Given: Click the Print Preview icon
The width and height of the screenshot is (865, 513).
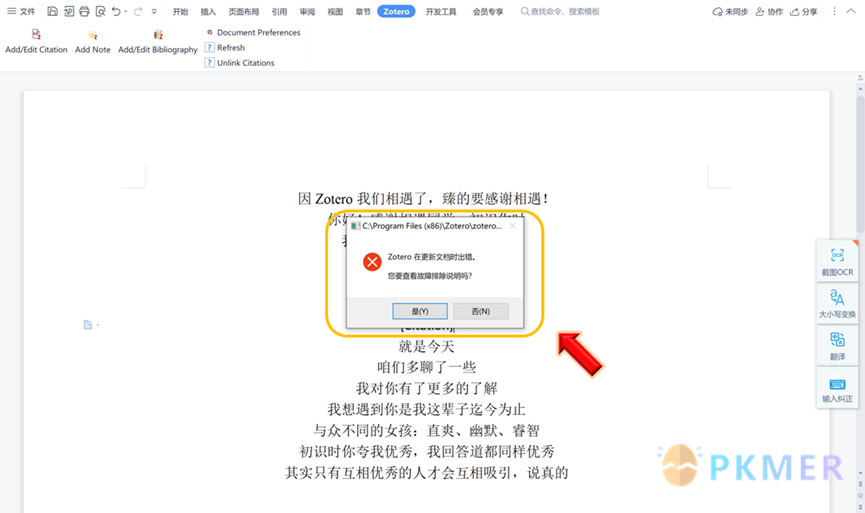Looking at the screenshot, I should click(100, 11).
